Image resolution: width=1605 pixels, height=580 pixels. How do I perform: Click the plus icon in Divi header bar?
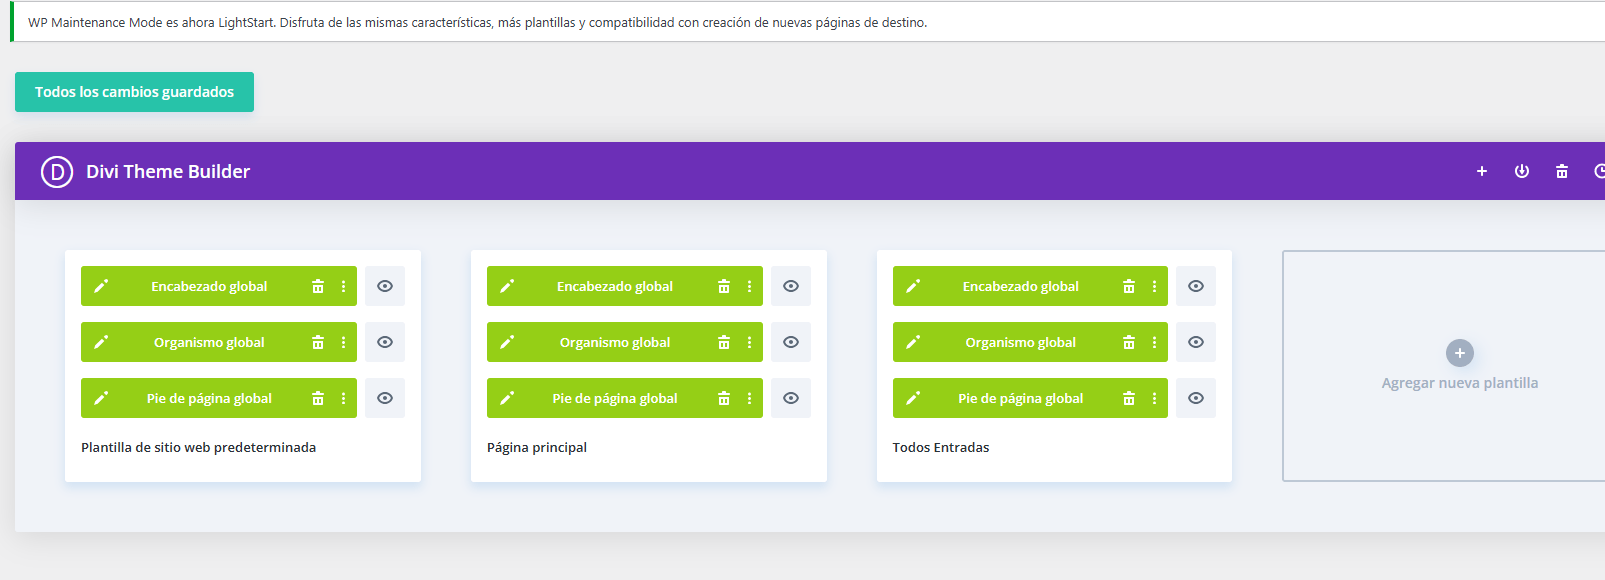click(1482, 171)
